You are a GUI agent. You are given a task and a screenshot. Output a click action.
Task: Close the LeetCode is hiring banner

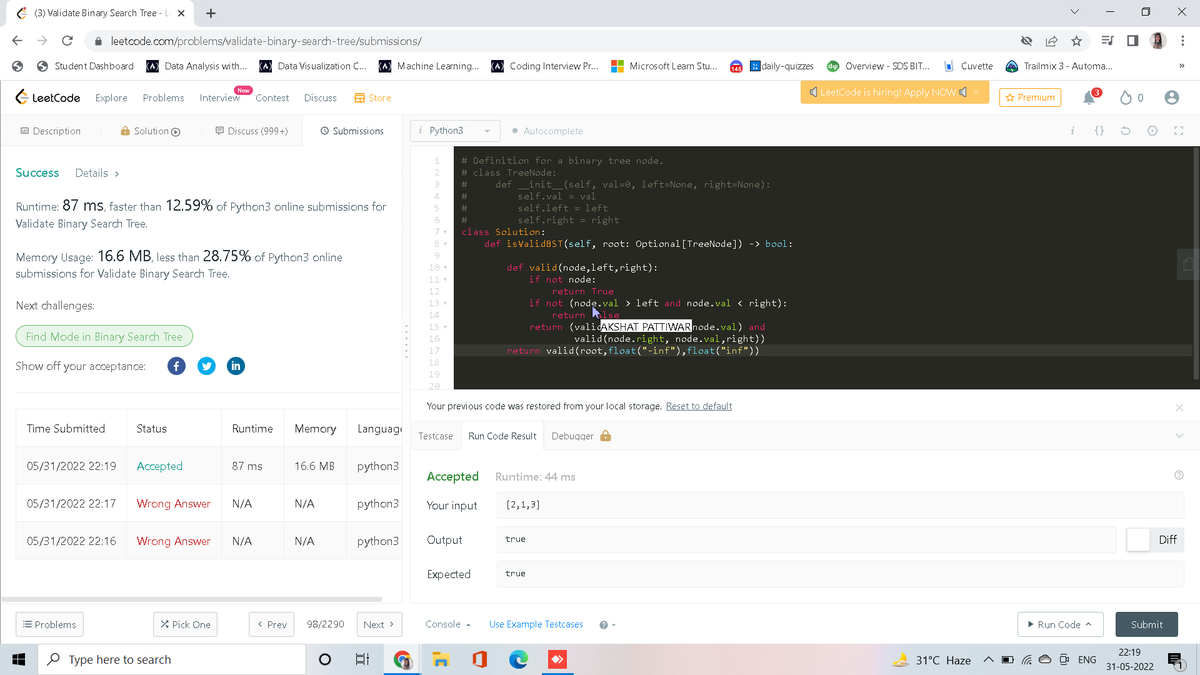tap(978, 92)
